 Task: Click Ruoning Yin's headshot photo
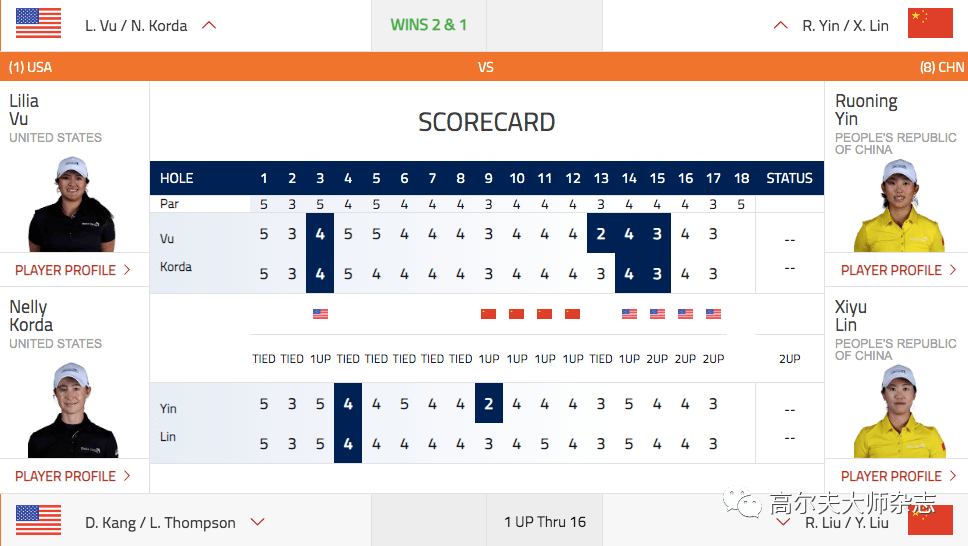pyautogui.click(x=899, y=205)
